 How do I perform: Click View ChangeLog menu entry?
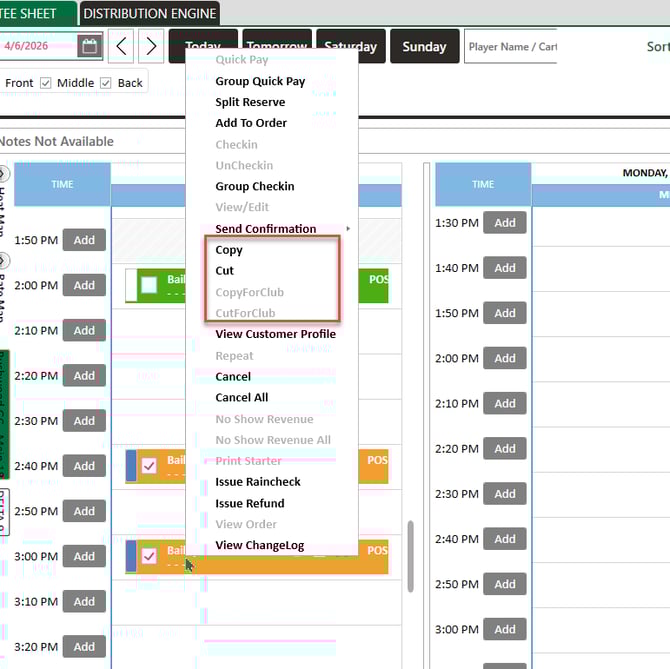tap(259, 546)
